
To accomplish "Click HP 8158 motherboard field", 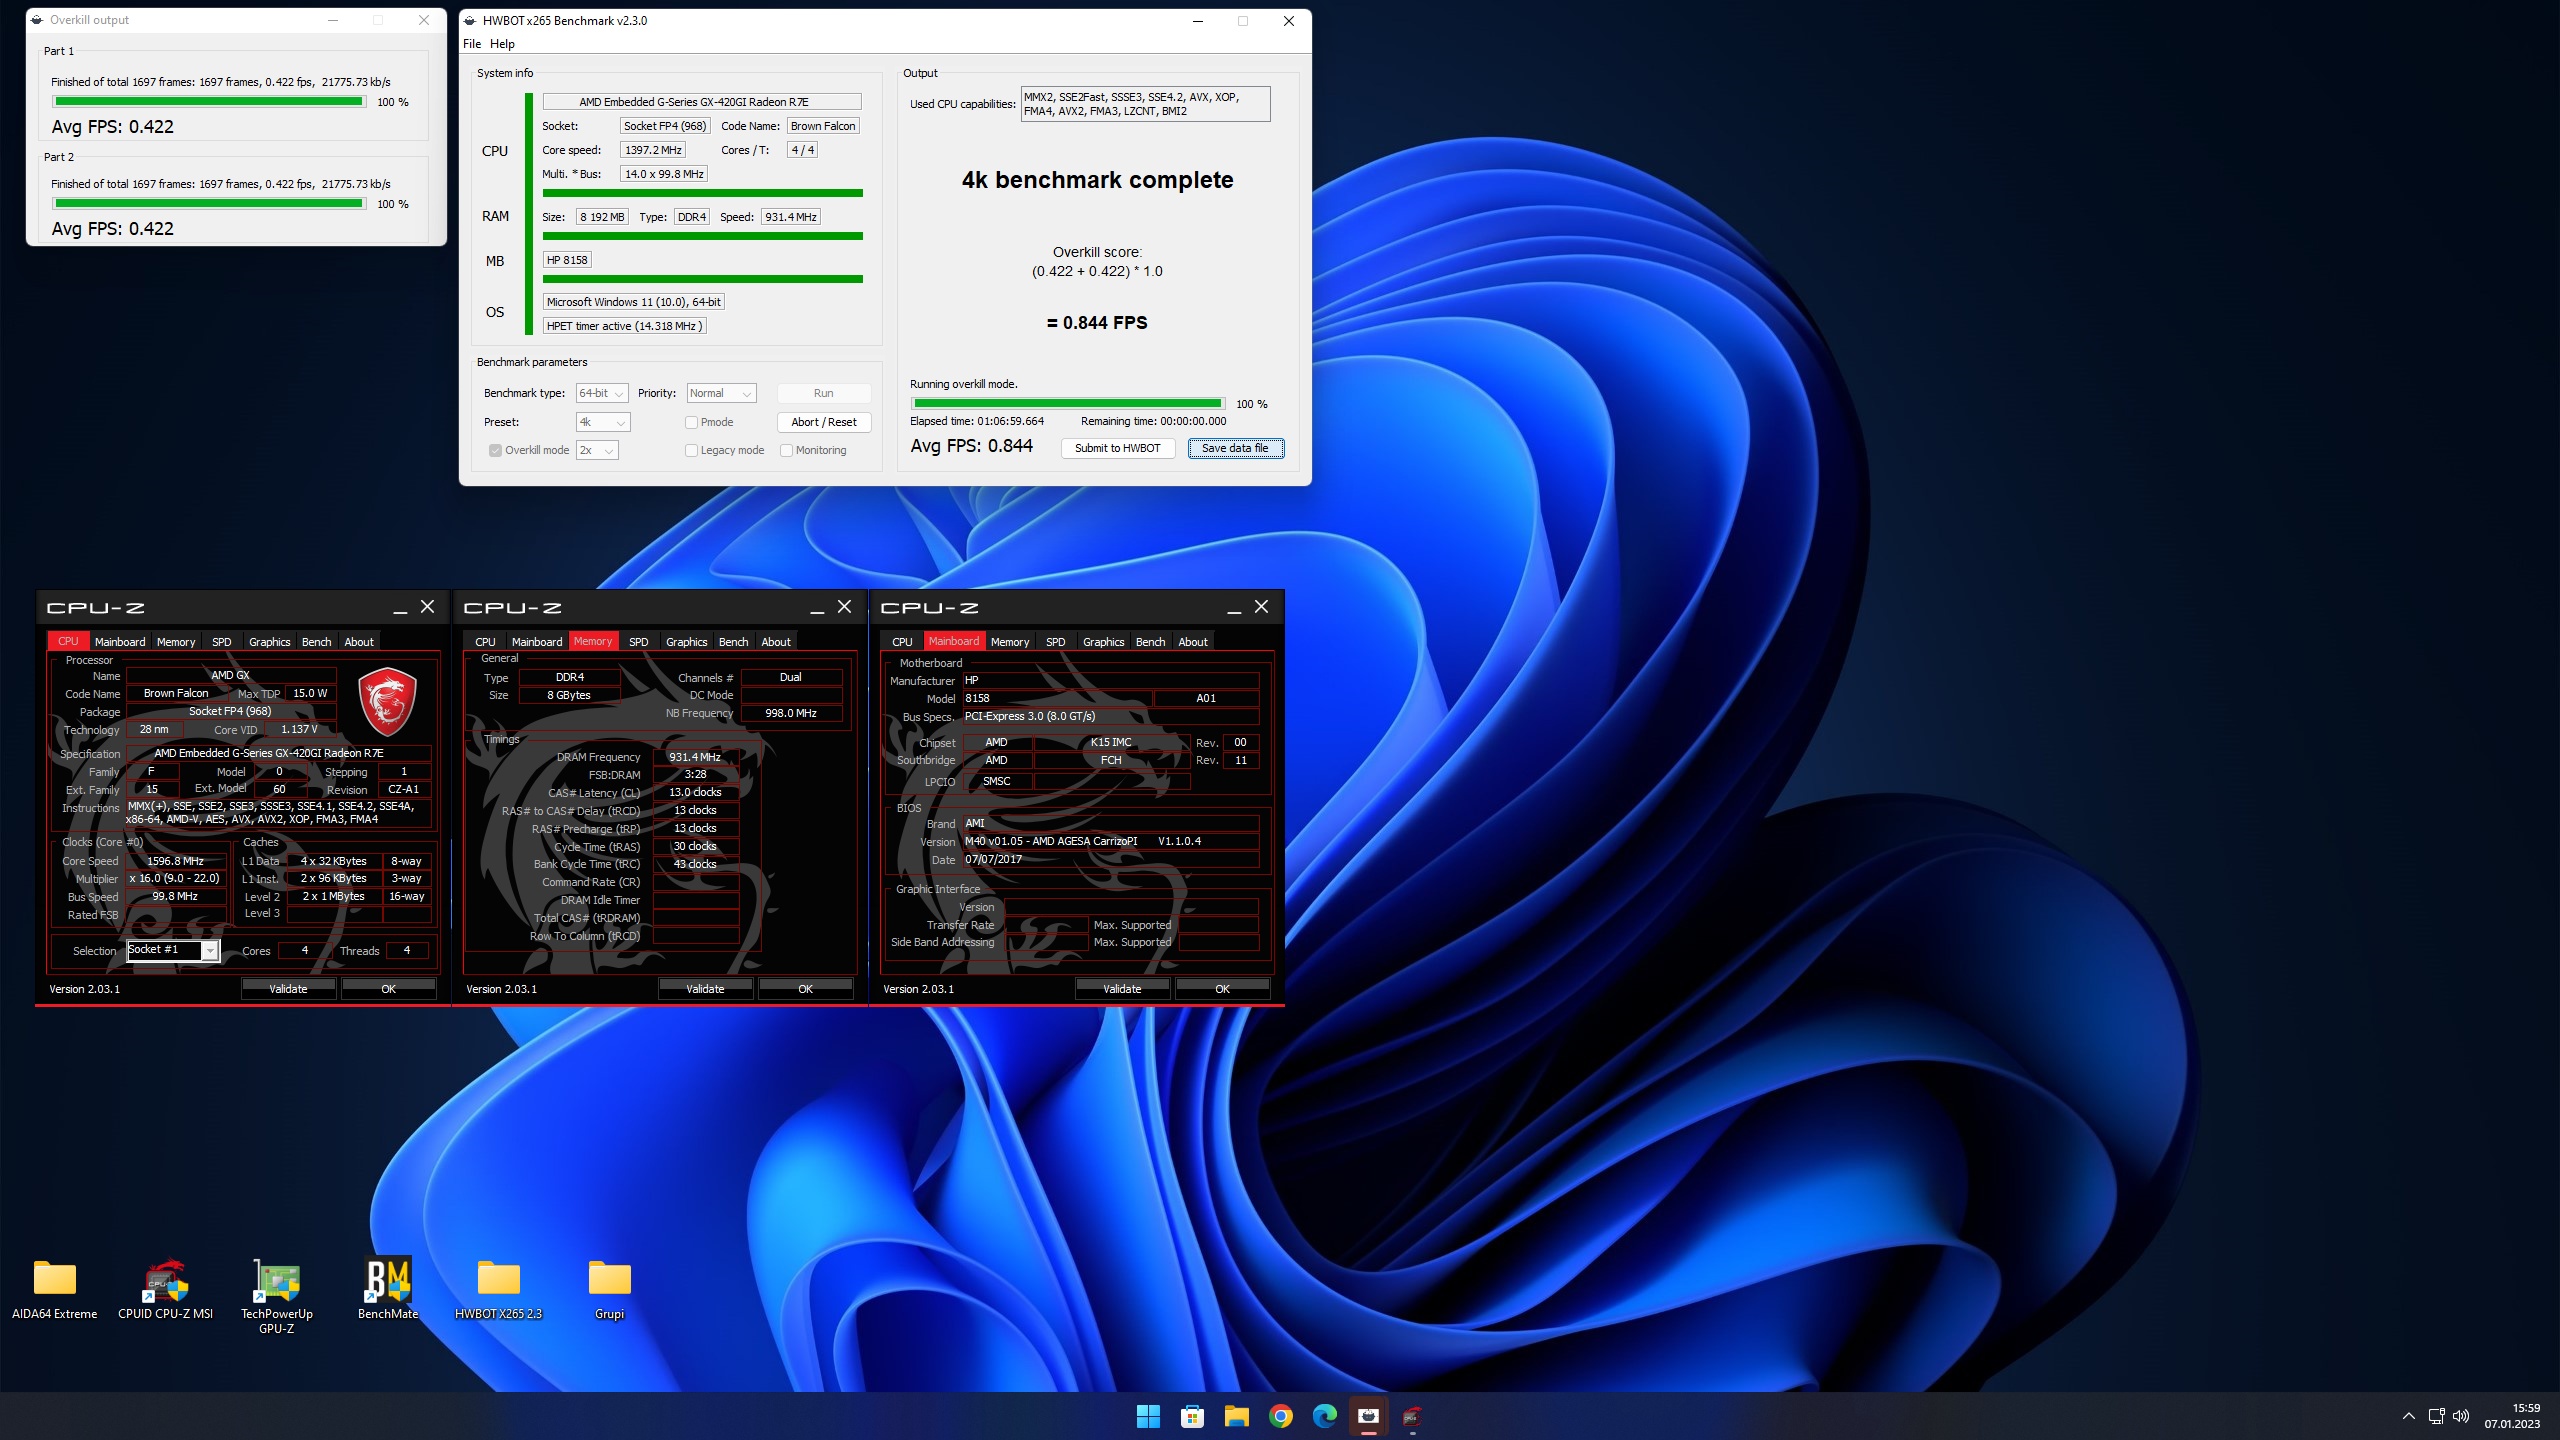I will click(x=567, y=260).
